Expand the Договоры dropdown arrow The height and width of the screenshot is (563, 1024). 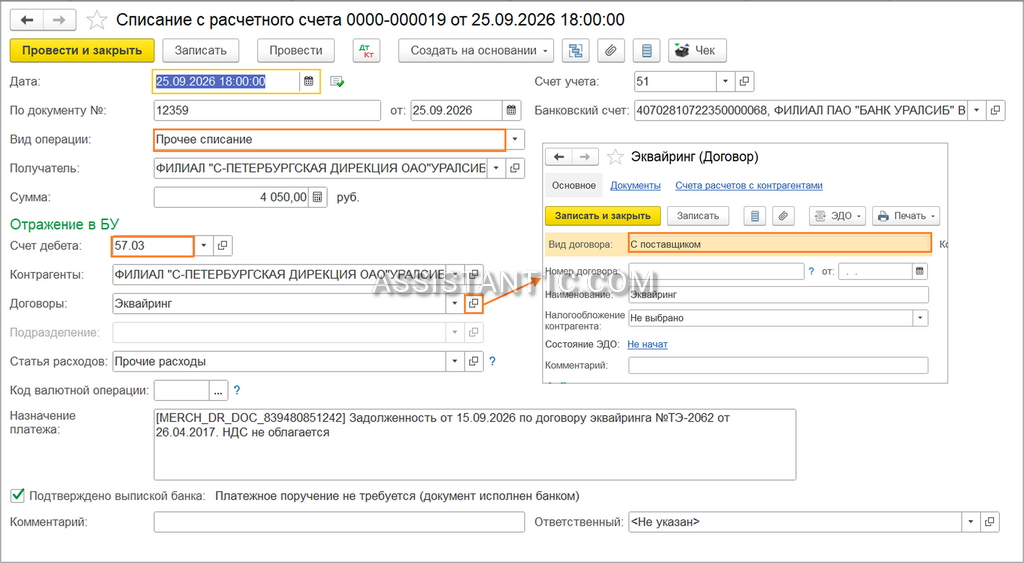pos(455,303)
